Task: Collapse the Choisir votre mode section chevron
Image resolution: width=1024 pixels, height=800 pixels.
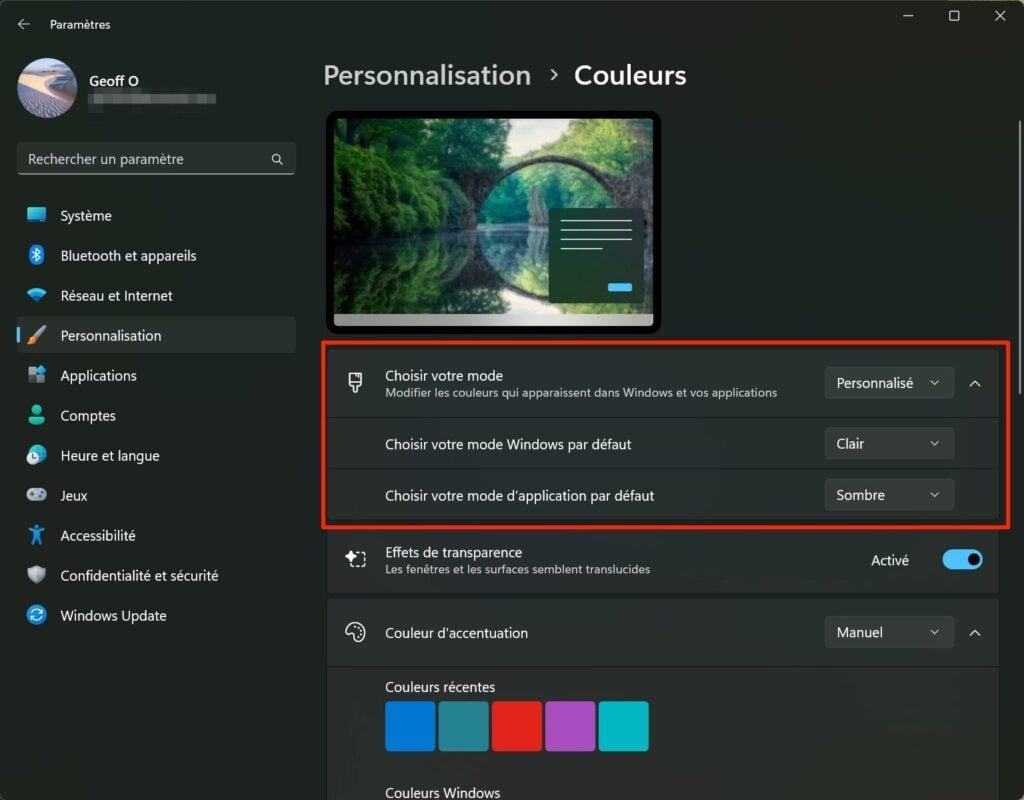Action: (x=975, y=384)
